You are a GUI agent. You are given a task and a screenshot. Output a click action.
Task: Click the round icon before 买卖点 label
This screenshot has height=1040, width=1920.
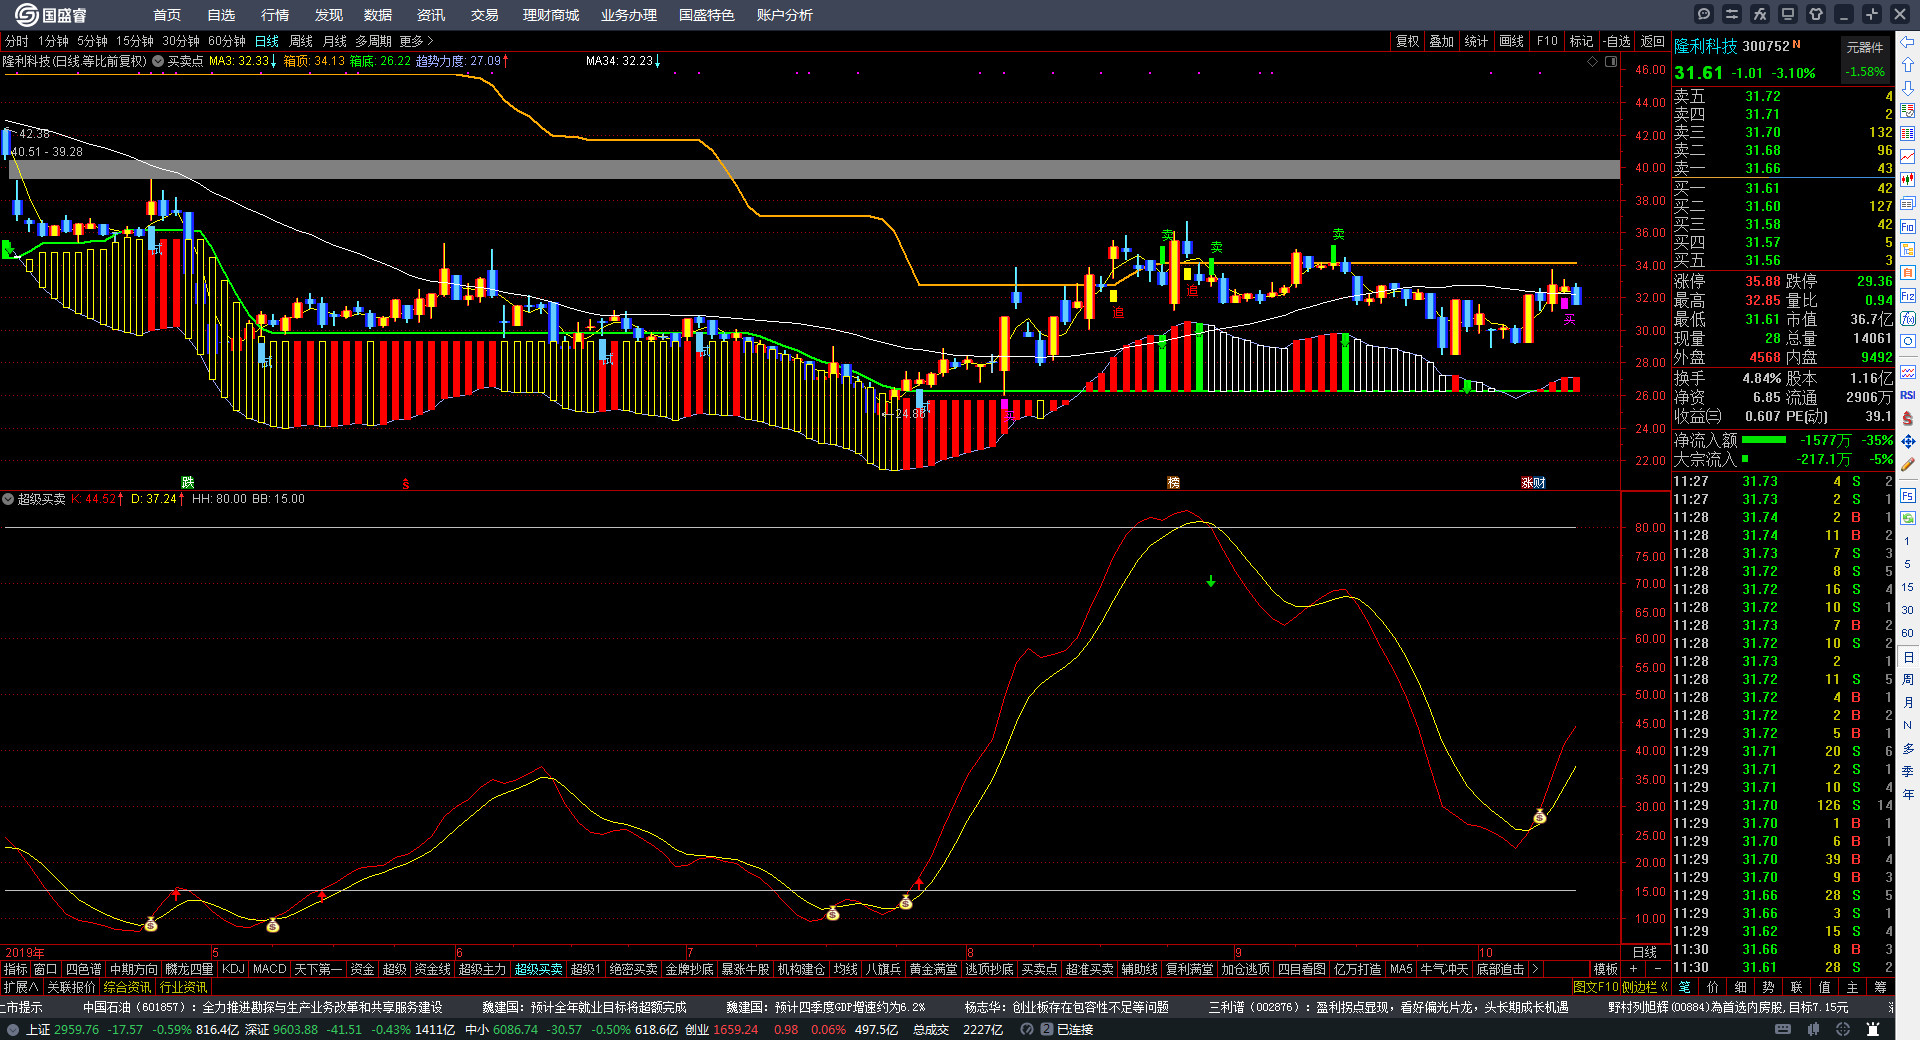tap(158, 61)
